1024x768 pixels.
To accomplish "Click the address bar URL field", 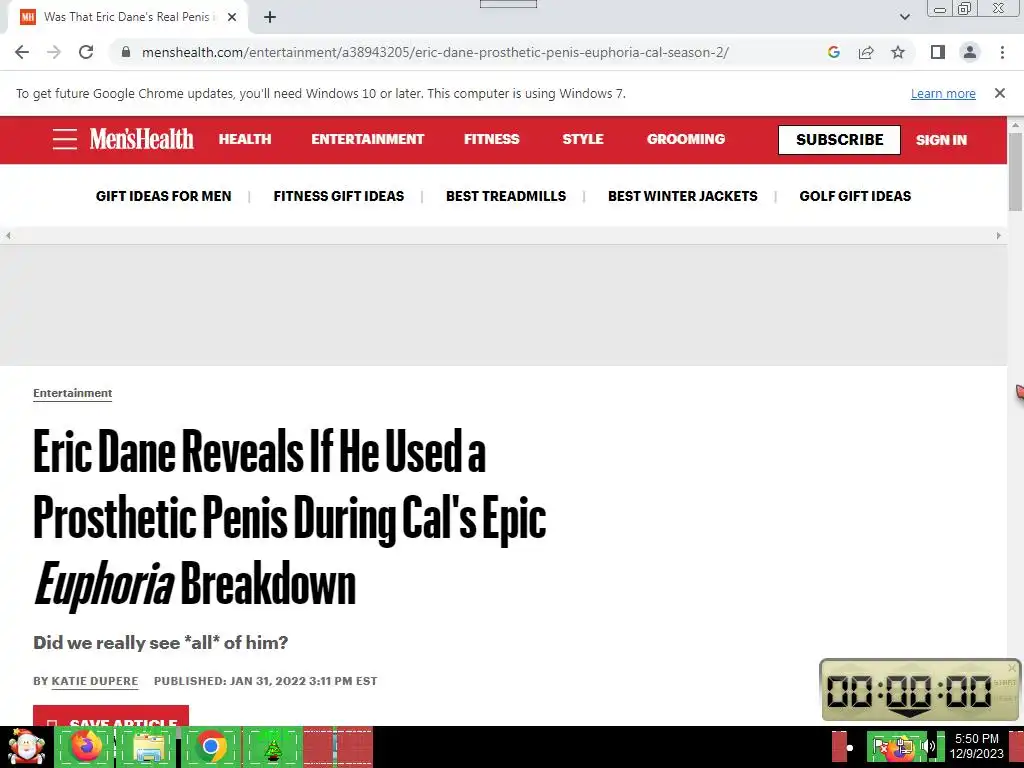I will pyautogui.click(x=435, y=52).
